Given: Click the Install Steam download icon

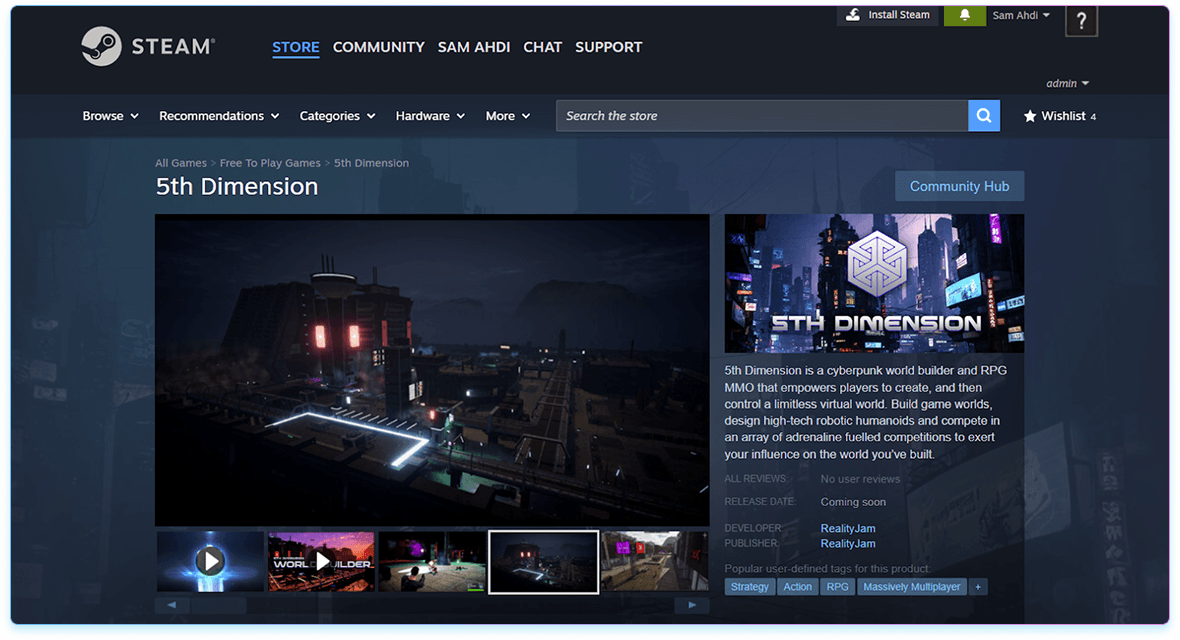Looking at the screenshot, I should (x=853, y=15).
